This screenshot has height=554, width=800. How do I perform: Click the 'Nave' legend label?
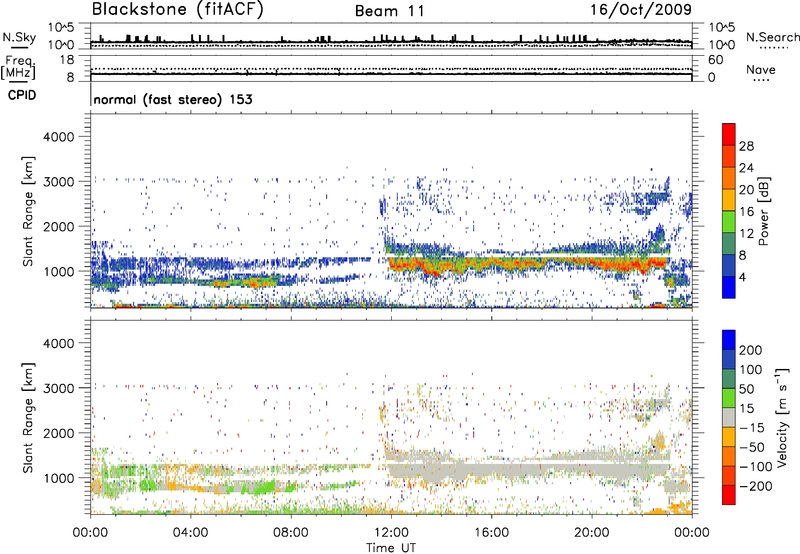click(761, 70)
